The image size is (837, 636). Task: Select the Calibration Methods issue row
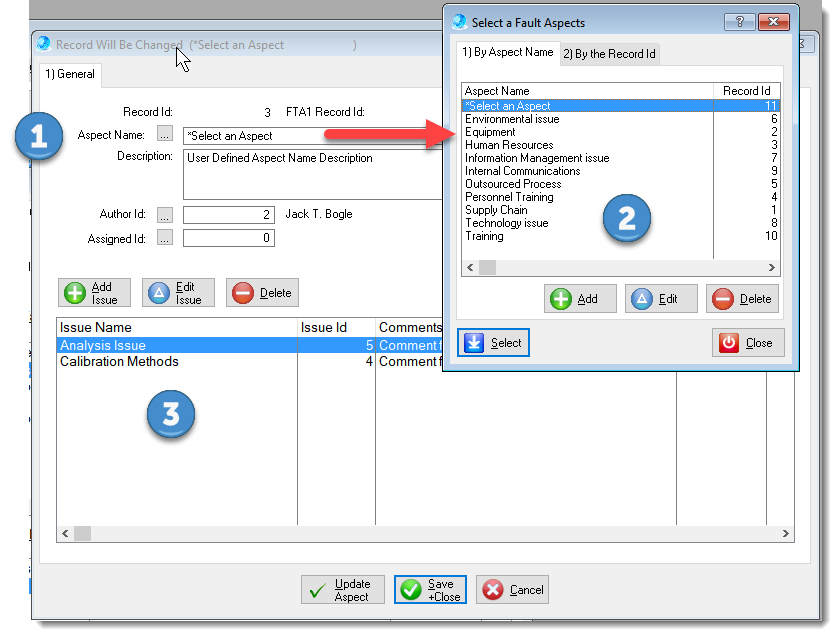(x=119, y=362)
